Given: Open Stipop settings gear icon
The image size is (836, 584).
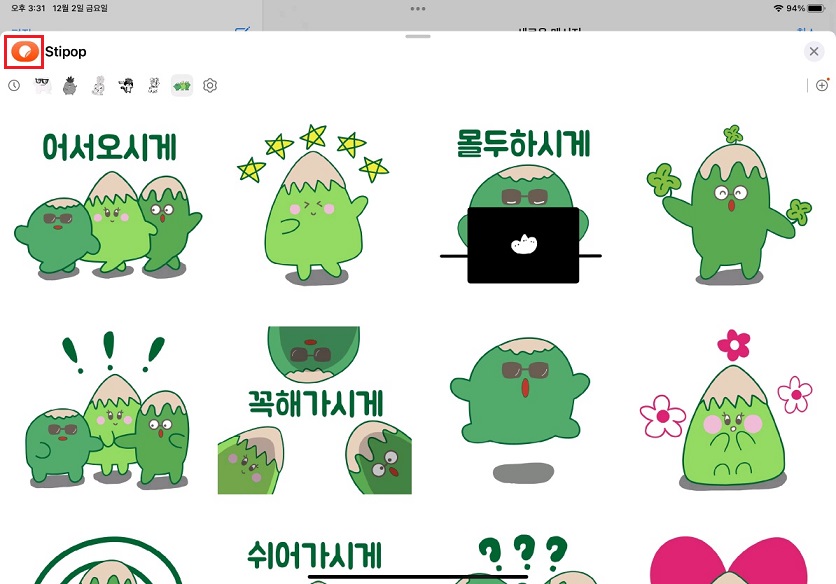Looking at the screenshot, I should click(x=210, y=85).
